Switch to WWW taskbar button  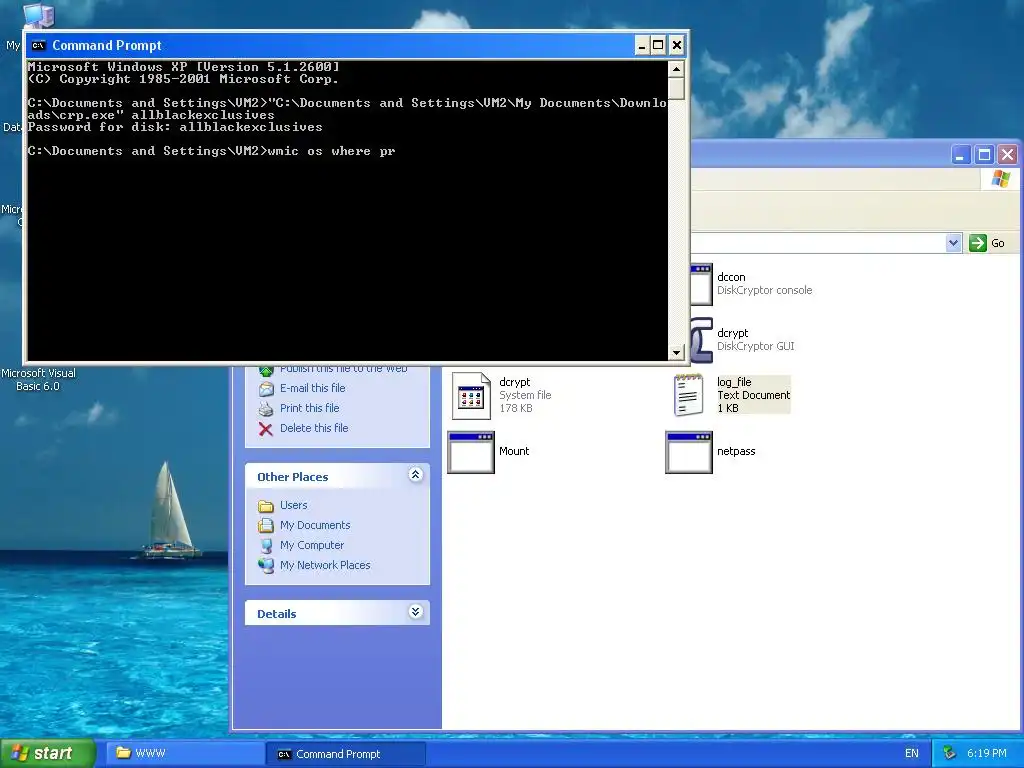pyautogui.click(x=185, y=754)
